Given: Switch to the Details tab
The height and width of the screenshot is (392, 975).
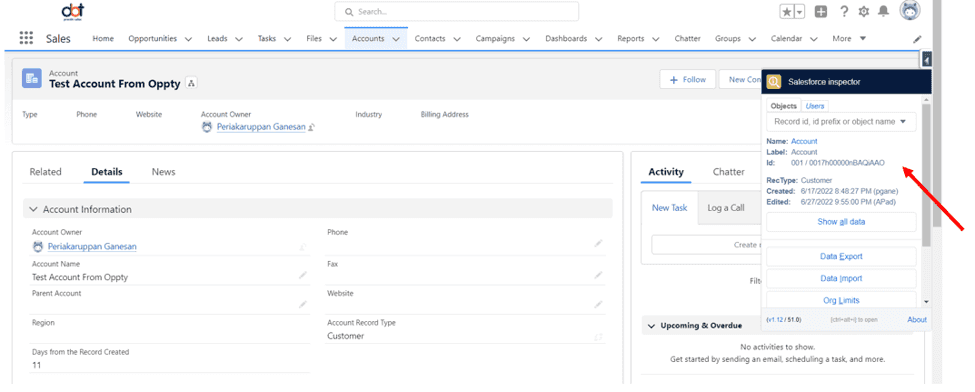Looking at the screenshot, I should (x=107, y=172).
